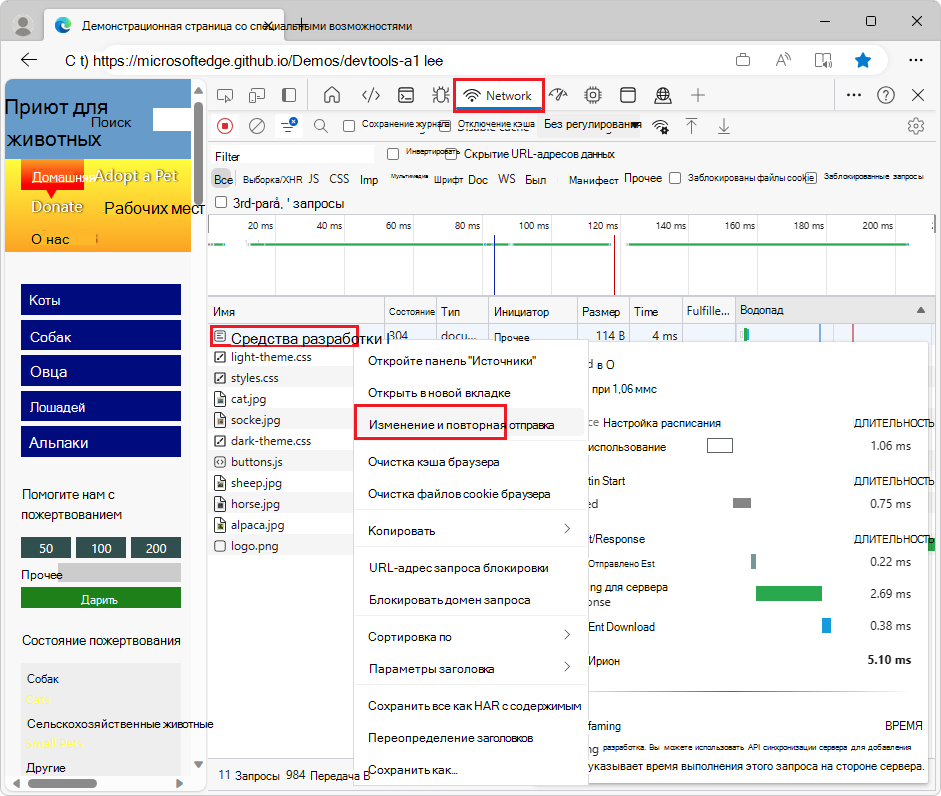Click the Имя column header
This screenshot has width=941, height=796.
[296, 311]
